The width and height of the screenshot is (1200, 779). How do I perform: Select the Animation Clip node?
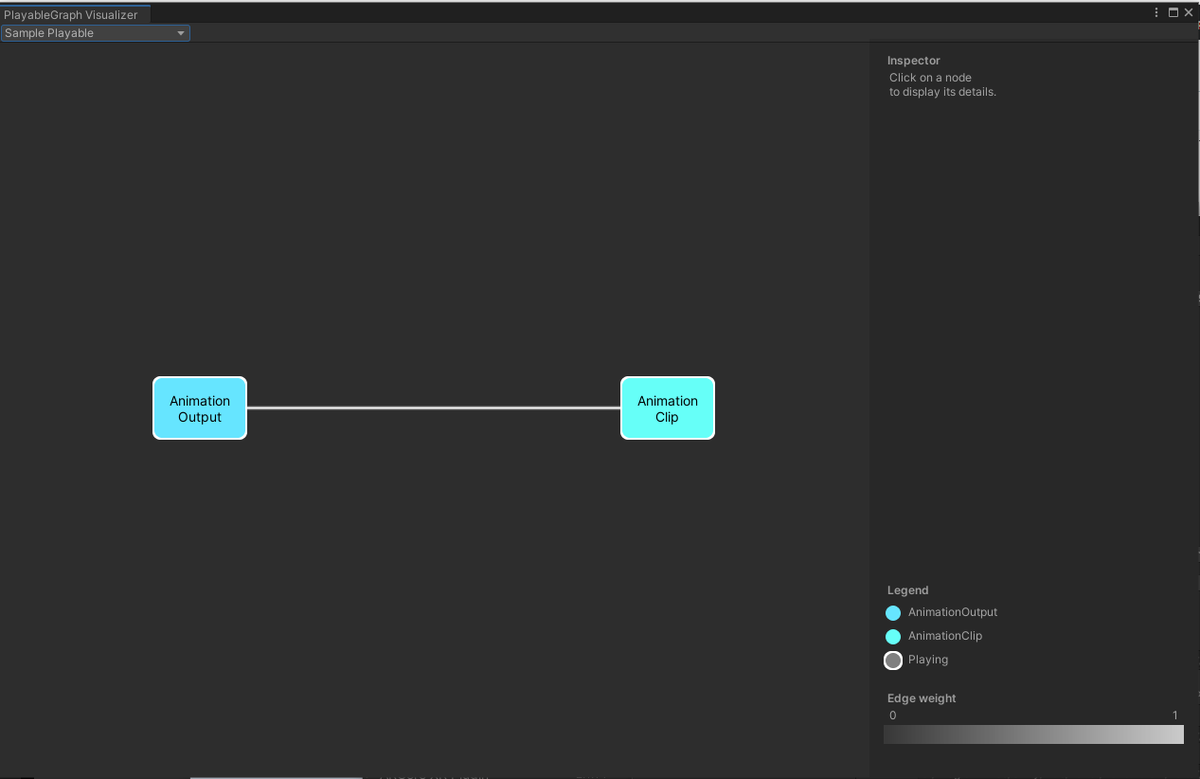point(668,408)
